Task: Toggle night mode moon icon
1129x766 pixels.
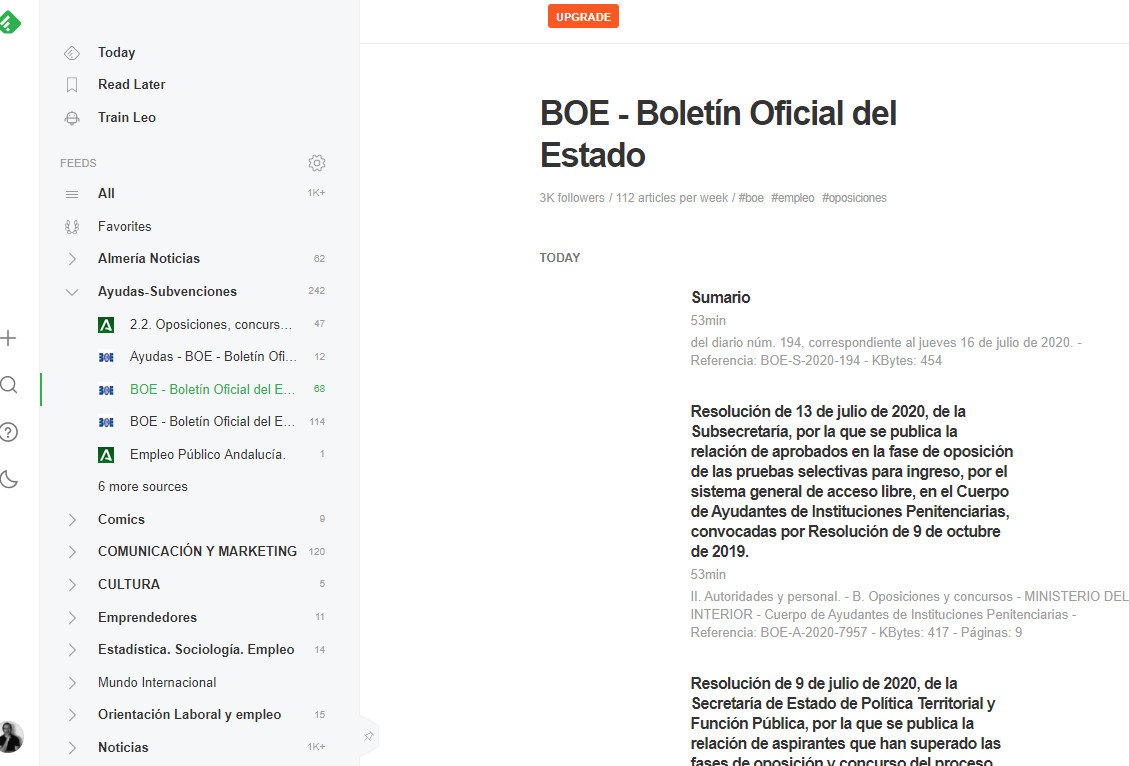Action: (x=9, y=479)
